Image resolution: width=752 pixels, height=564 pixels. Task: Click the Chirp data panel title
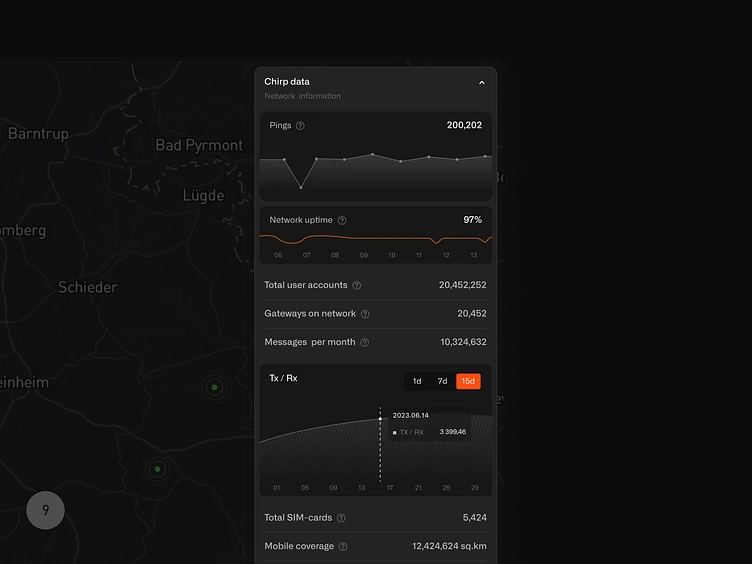coord(287,81)
